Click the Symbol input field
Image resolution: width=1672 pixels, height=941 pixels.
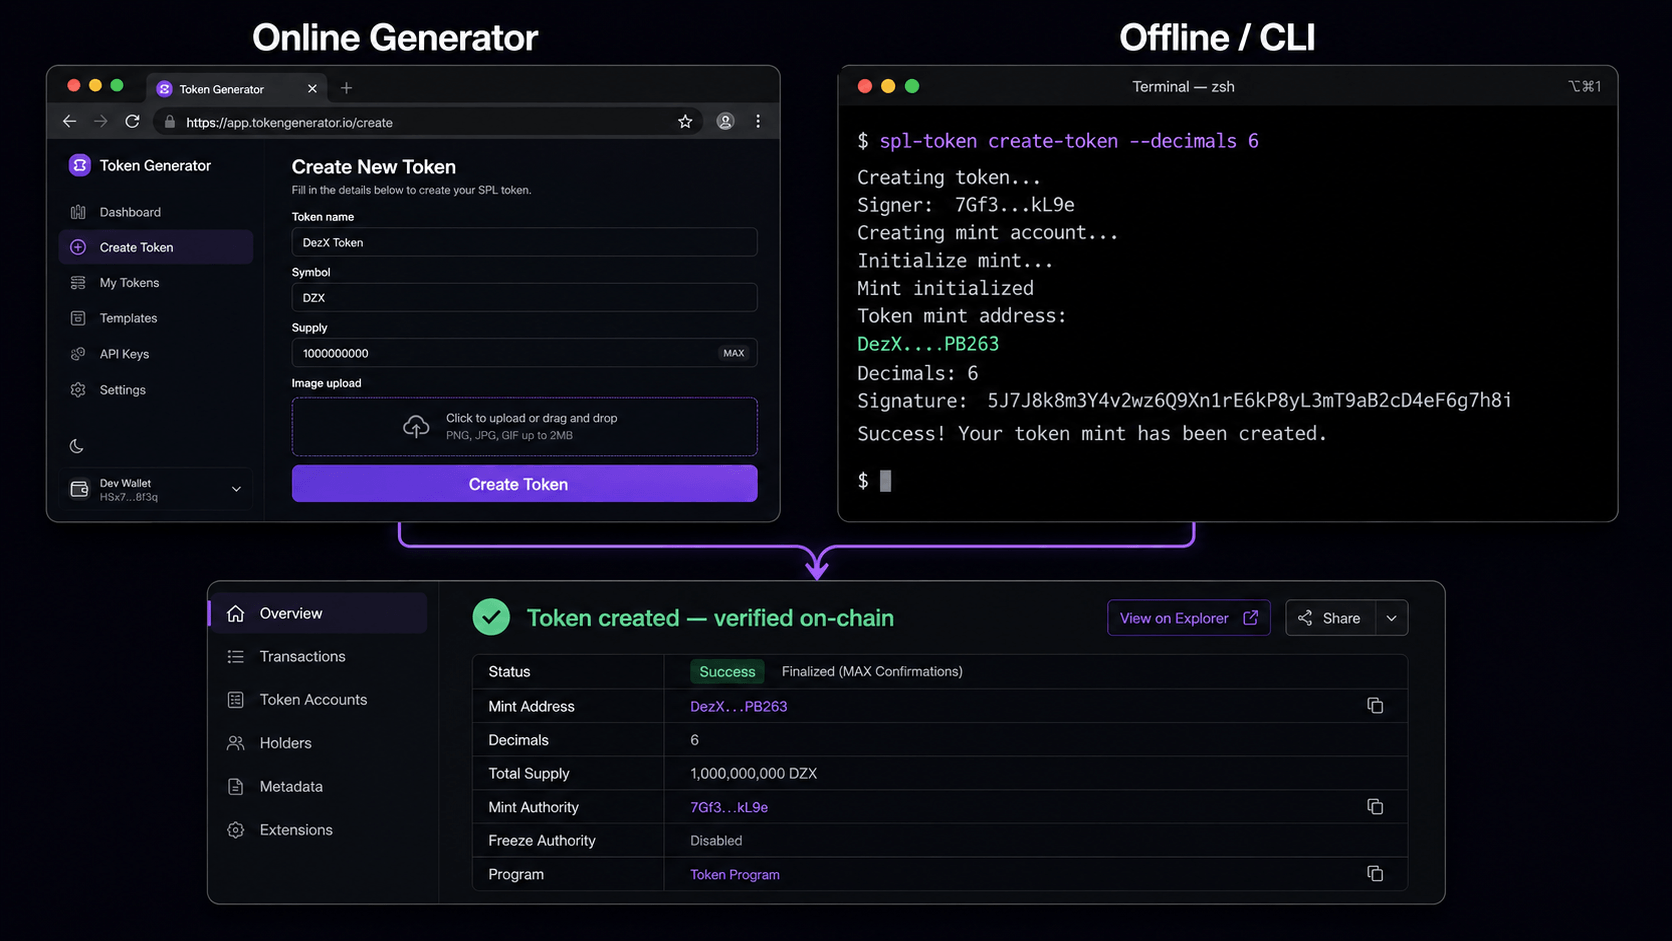(524, 297)
